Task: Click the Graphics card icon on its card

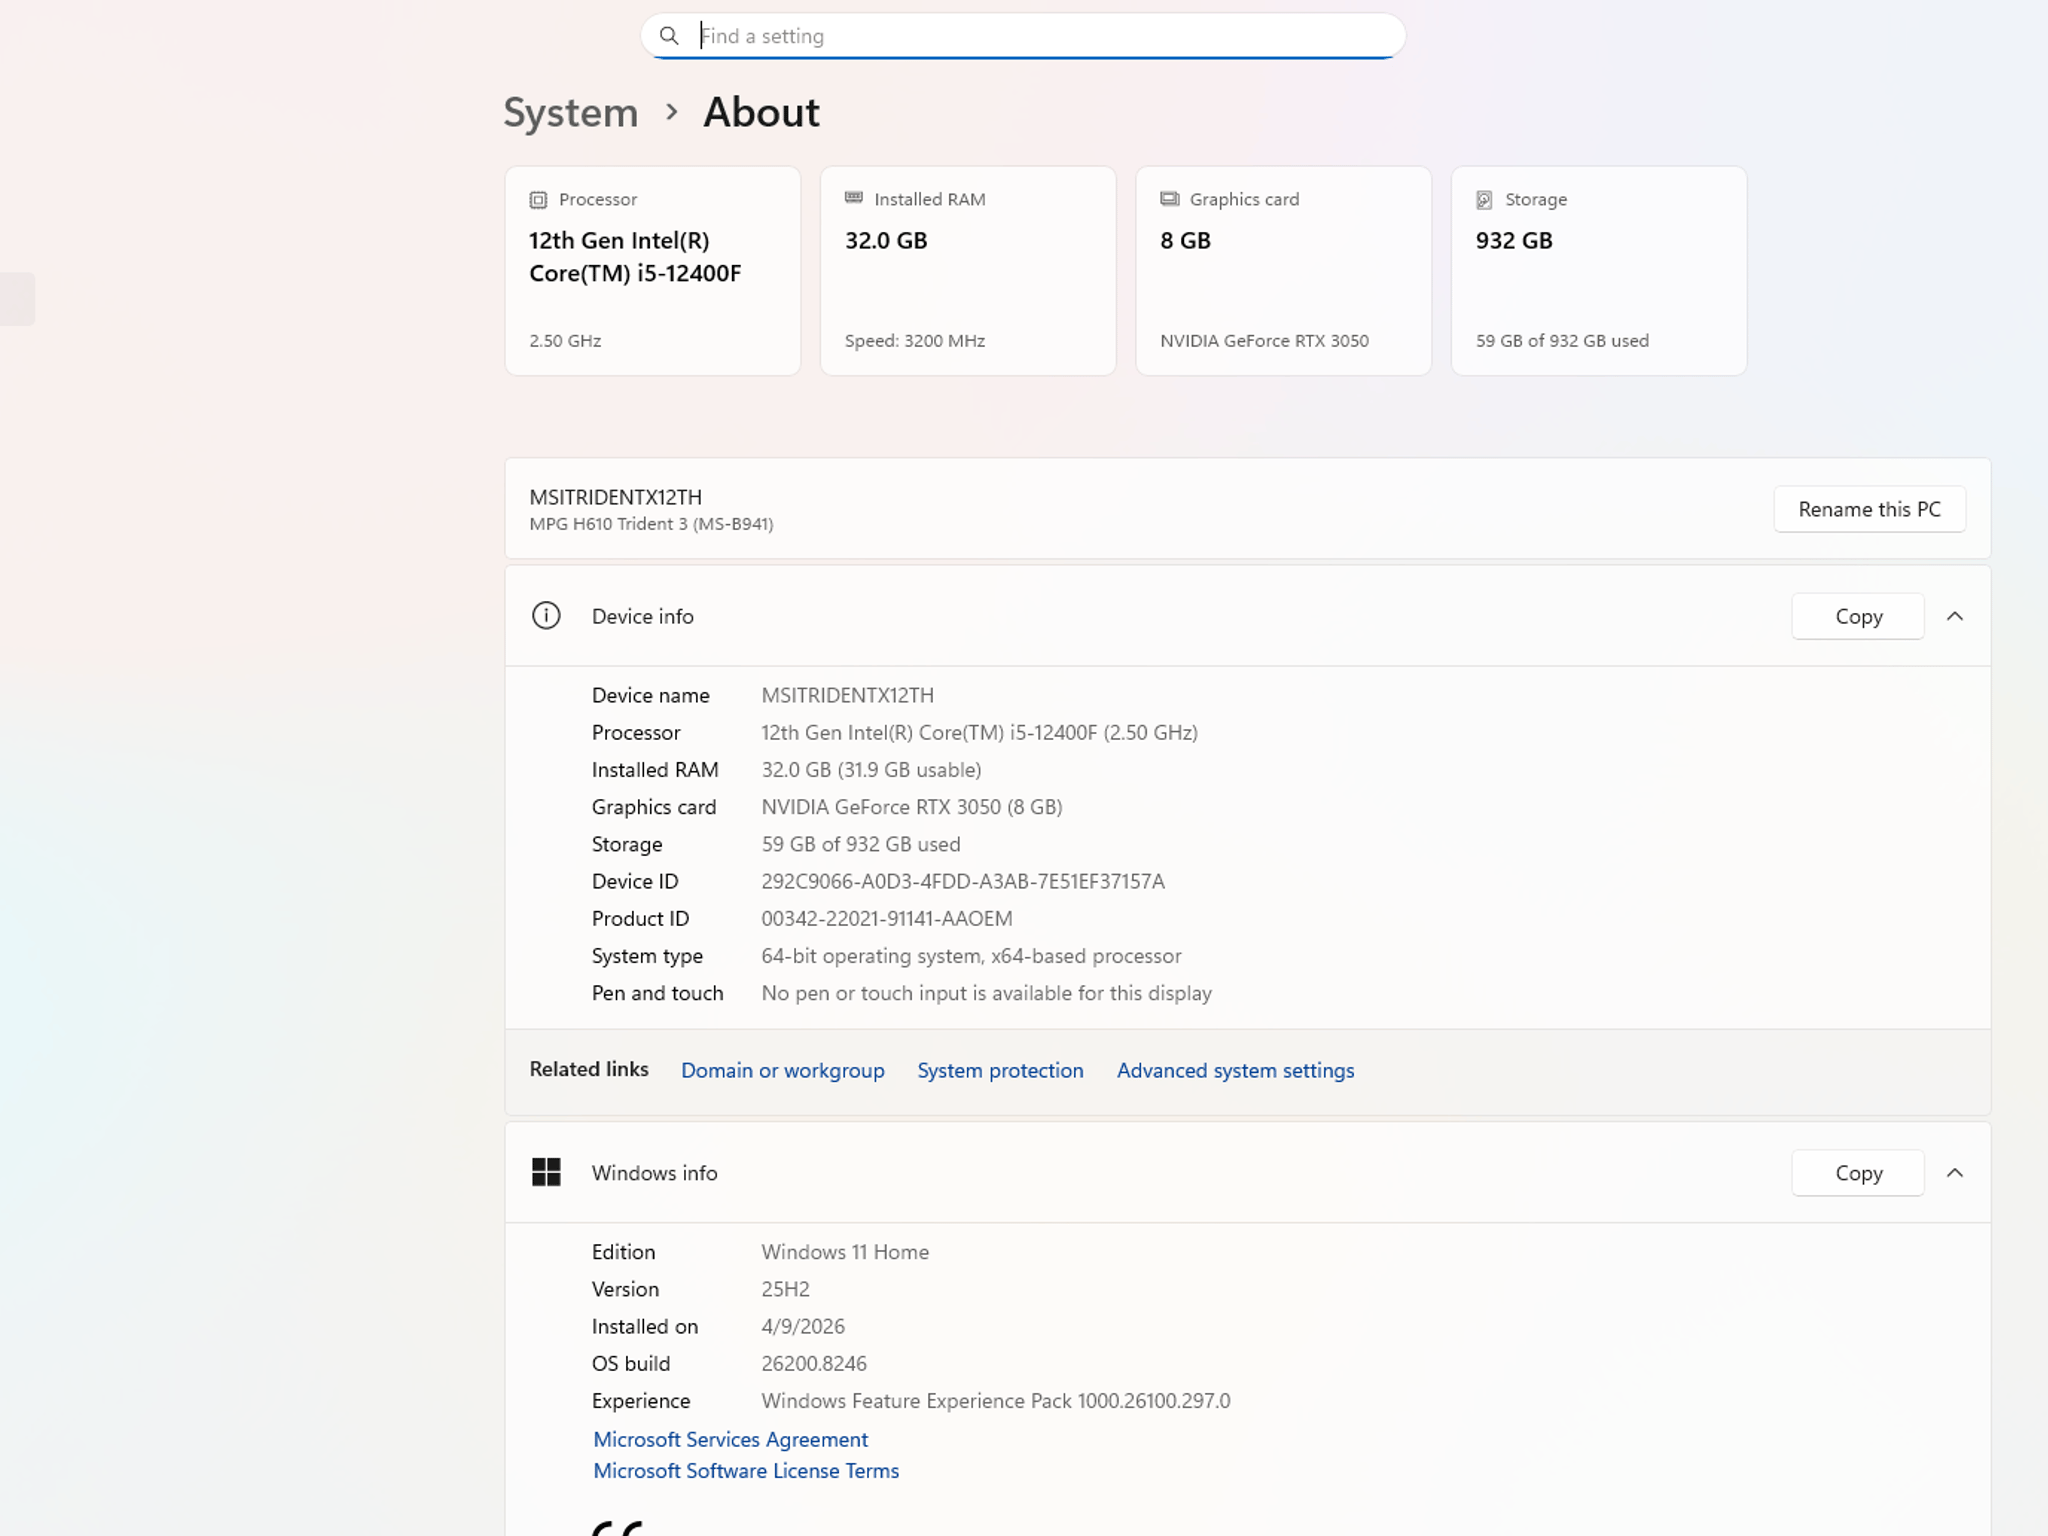Action: (x=1170, y=199)
